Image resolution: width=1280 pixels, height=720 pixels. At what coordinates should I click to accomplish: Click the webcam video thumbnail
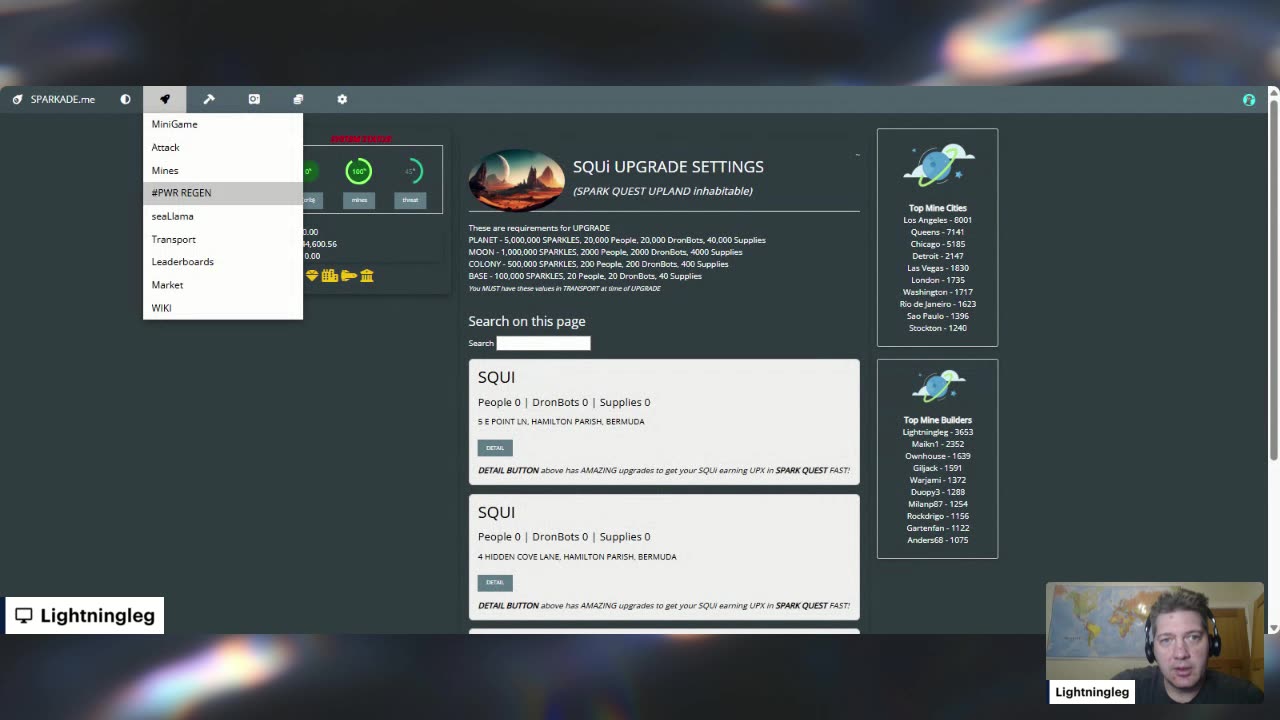point(1155,643)
